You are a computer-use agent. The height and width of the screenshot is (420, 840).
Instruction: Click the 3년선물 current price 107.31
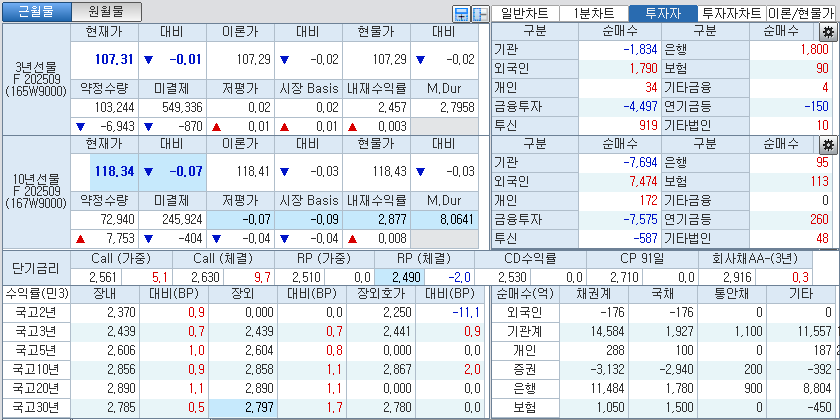(x=104, y=59)
